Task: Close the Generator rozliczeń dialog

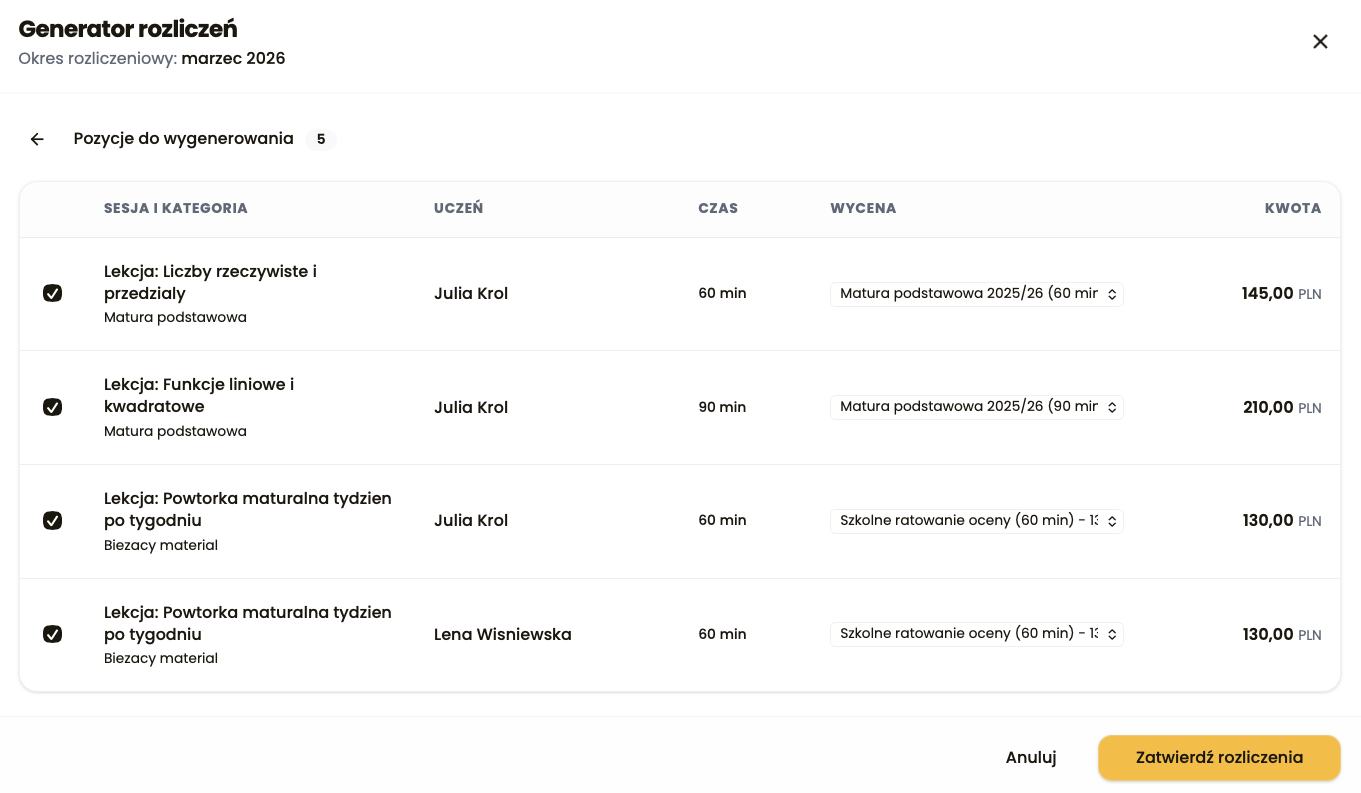Action: click(1320, 42)
